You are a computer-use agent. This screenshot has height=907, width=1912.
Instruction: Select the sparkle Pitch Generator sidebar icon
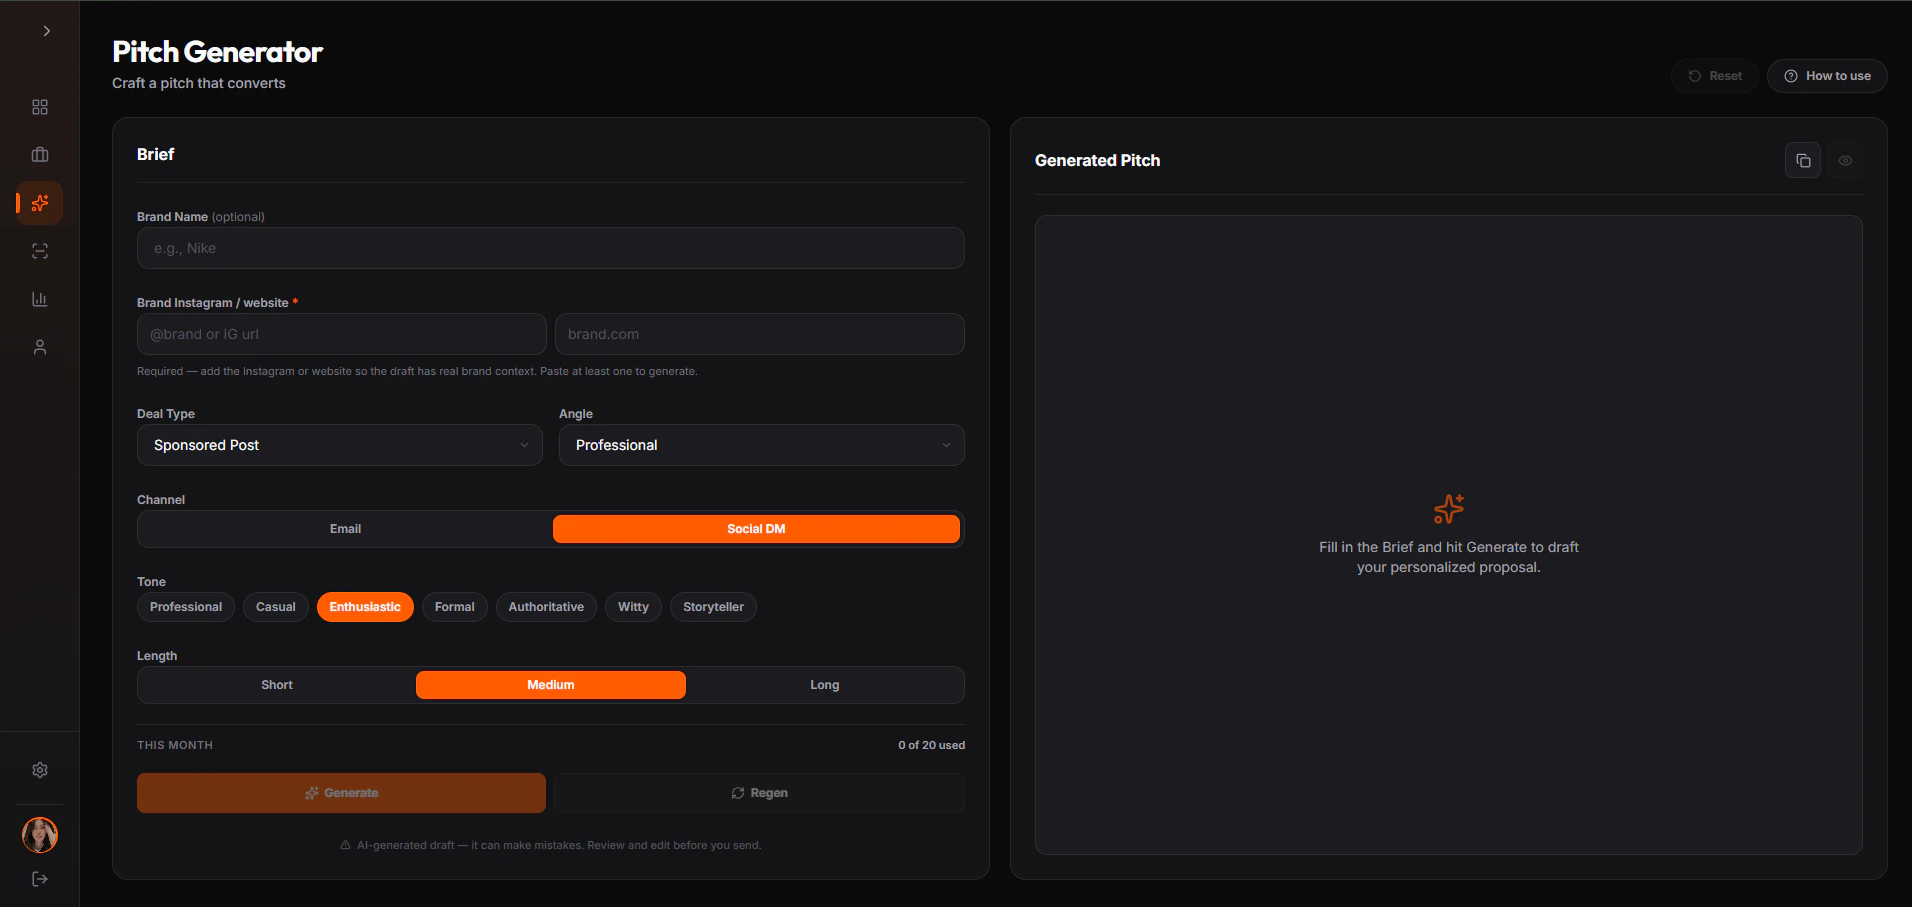click(x=40, y=203)
